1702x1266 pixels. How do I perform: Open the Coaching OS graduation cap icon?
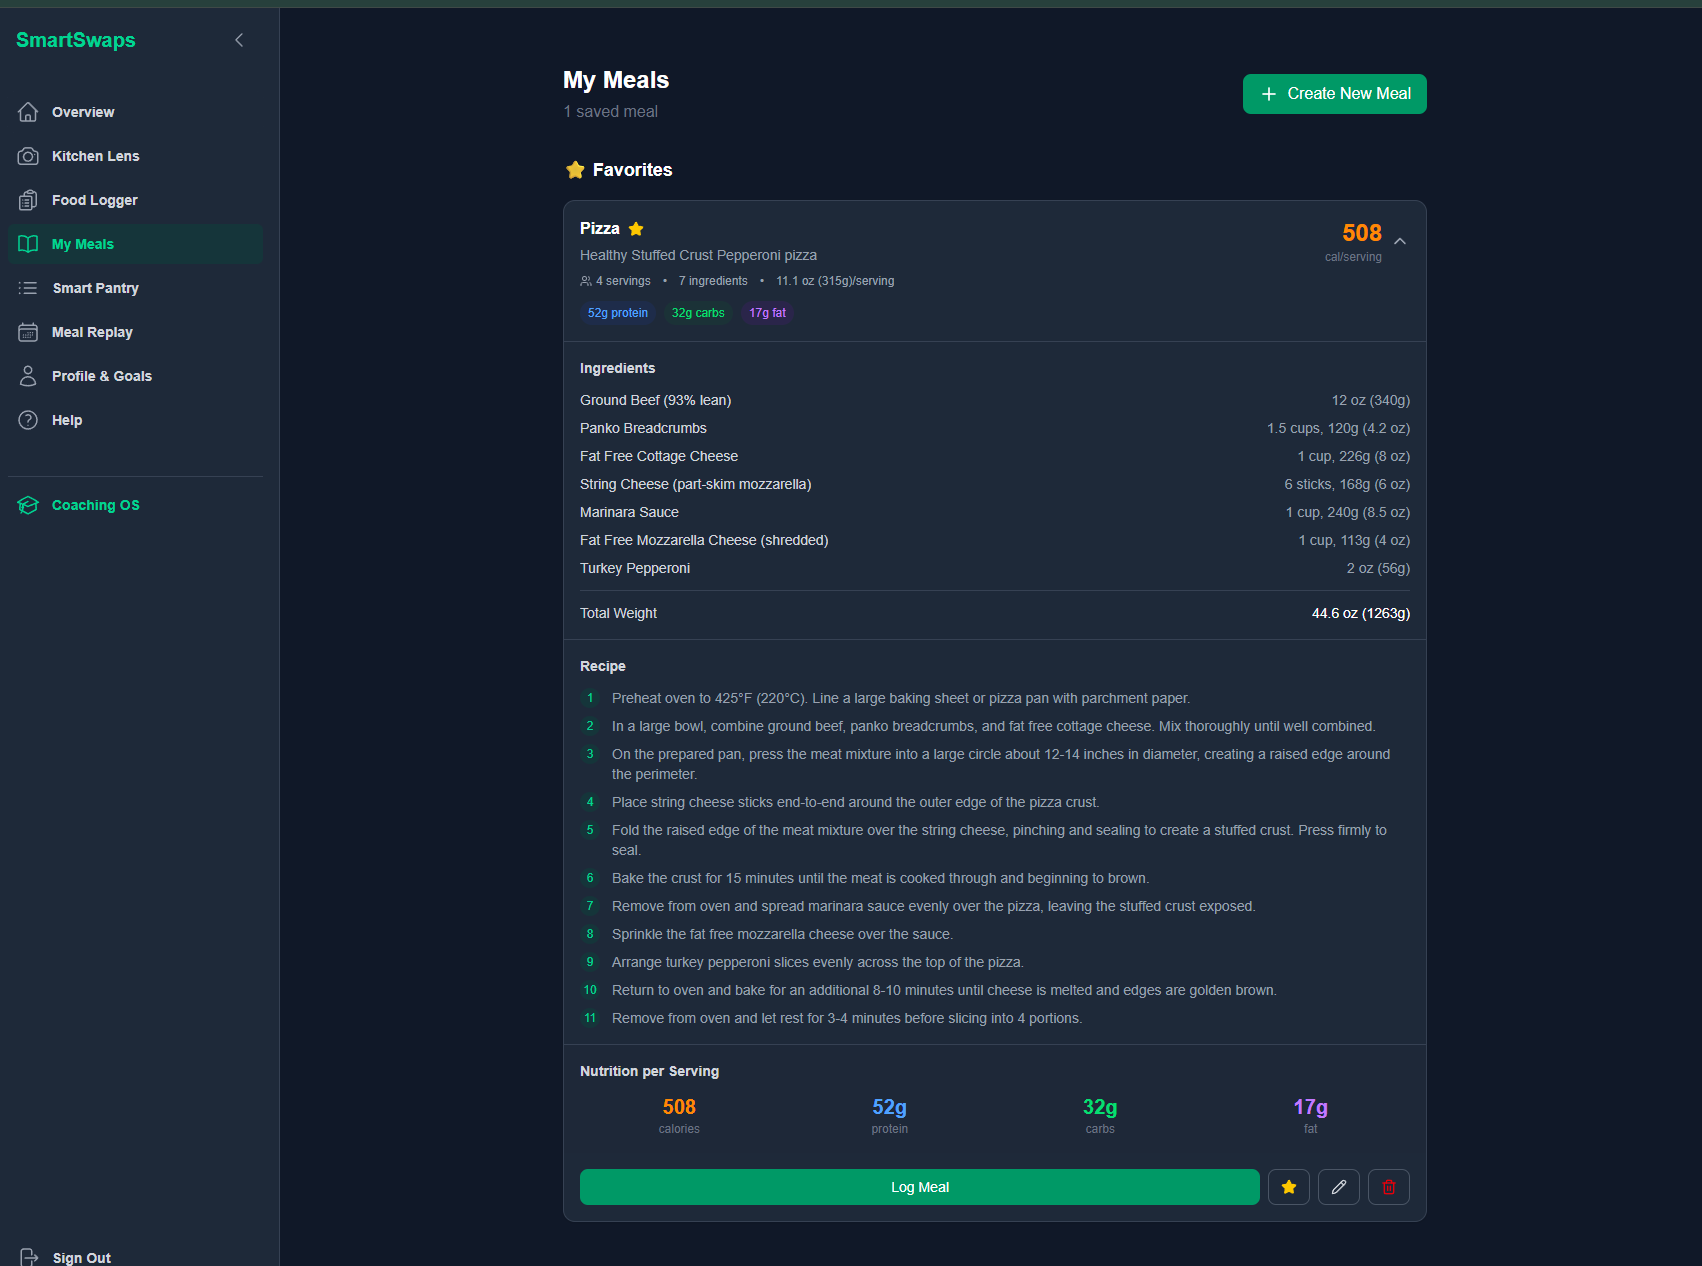[x=28, y=505]
